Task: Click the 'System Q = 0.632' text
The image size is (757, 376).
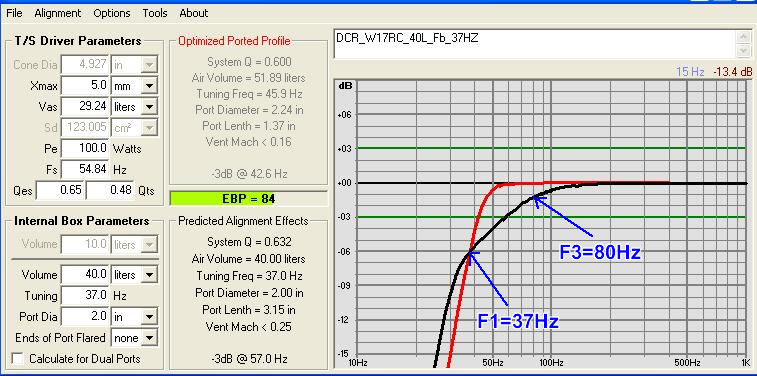Action: (x=249, y=242)
